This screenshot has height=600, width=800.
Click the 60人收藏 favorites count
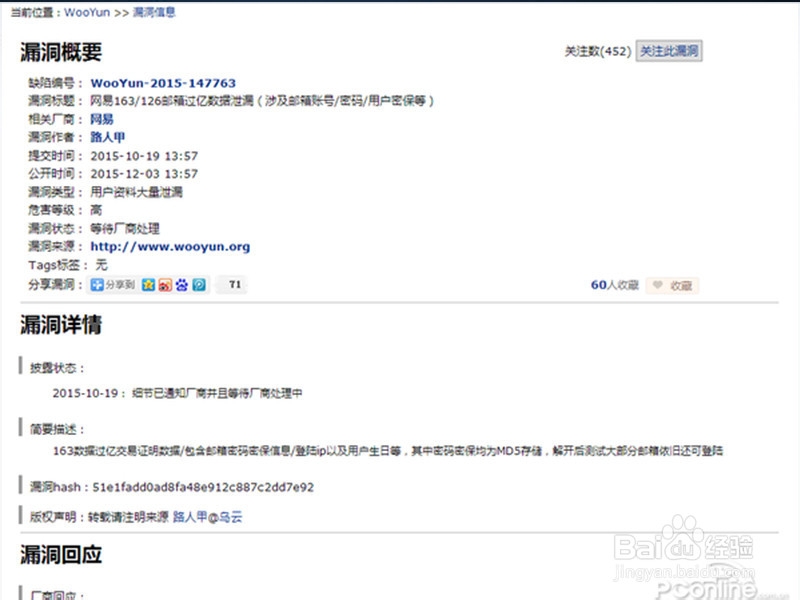[615, 285]
